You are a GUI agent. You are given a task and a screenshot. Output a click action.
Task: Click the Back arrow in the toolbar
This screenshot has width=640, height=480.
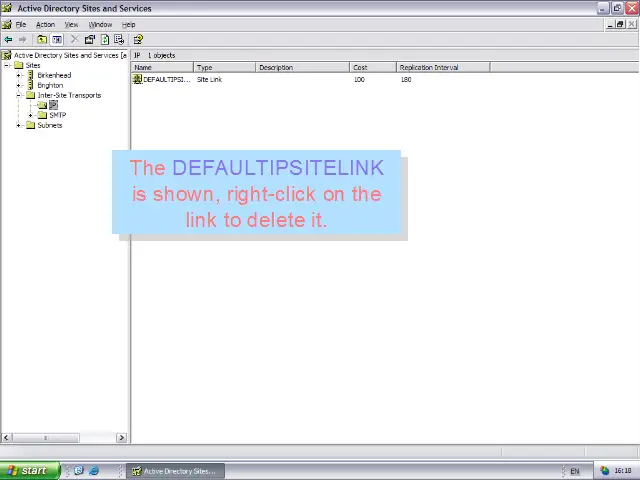[x=8, y=40]
